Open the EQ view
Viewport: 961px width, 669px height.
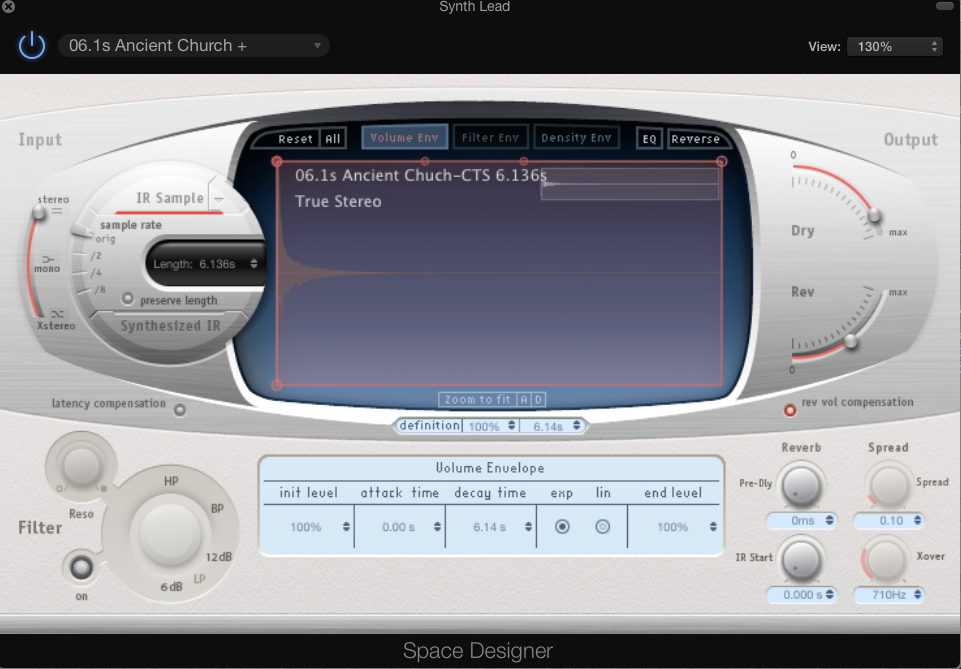[650, 139]
